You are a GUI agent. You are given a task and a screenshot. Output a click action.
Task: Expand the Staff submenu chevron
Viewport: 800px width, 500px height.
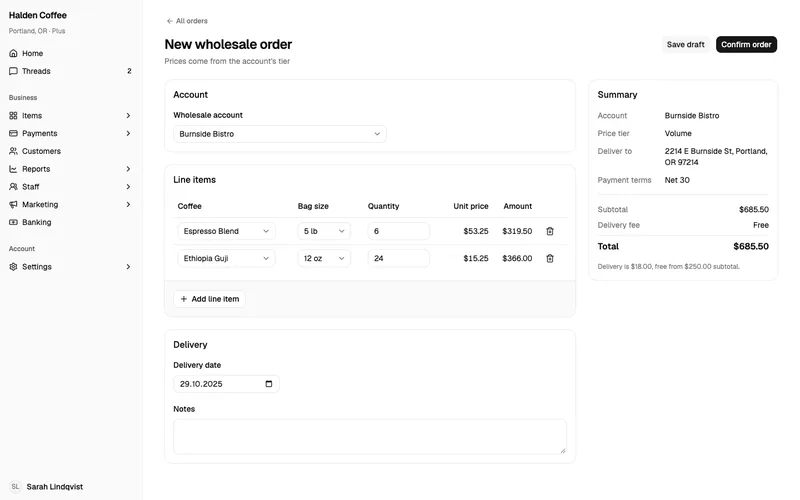coord(128,187)
